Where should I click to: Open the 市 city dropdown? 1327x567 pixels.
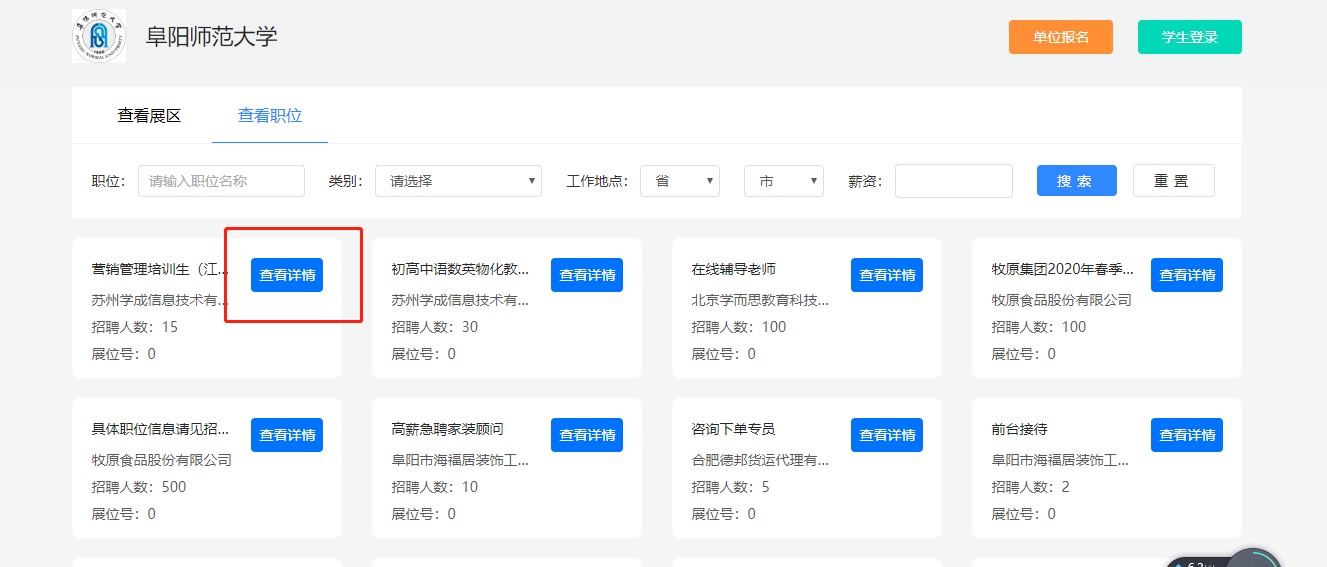783,181
